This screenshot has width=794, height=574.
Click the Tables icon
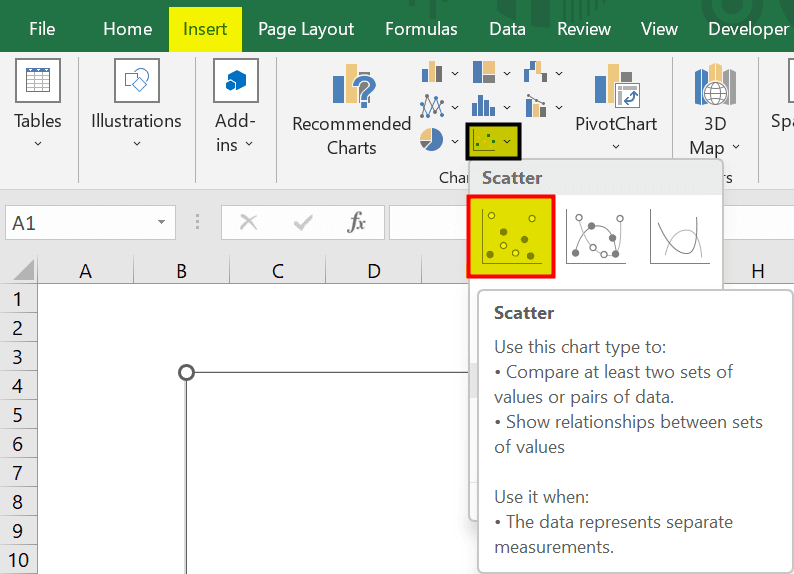(x=38, y=80)
